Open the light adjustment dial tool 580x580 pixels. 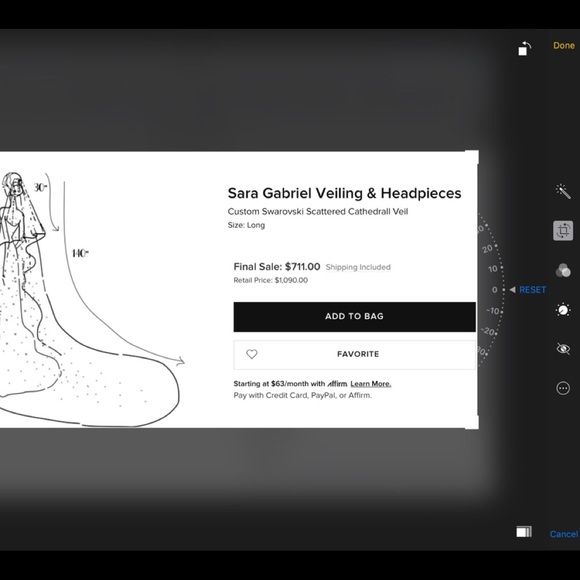(563, 310)
